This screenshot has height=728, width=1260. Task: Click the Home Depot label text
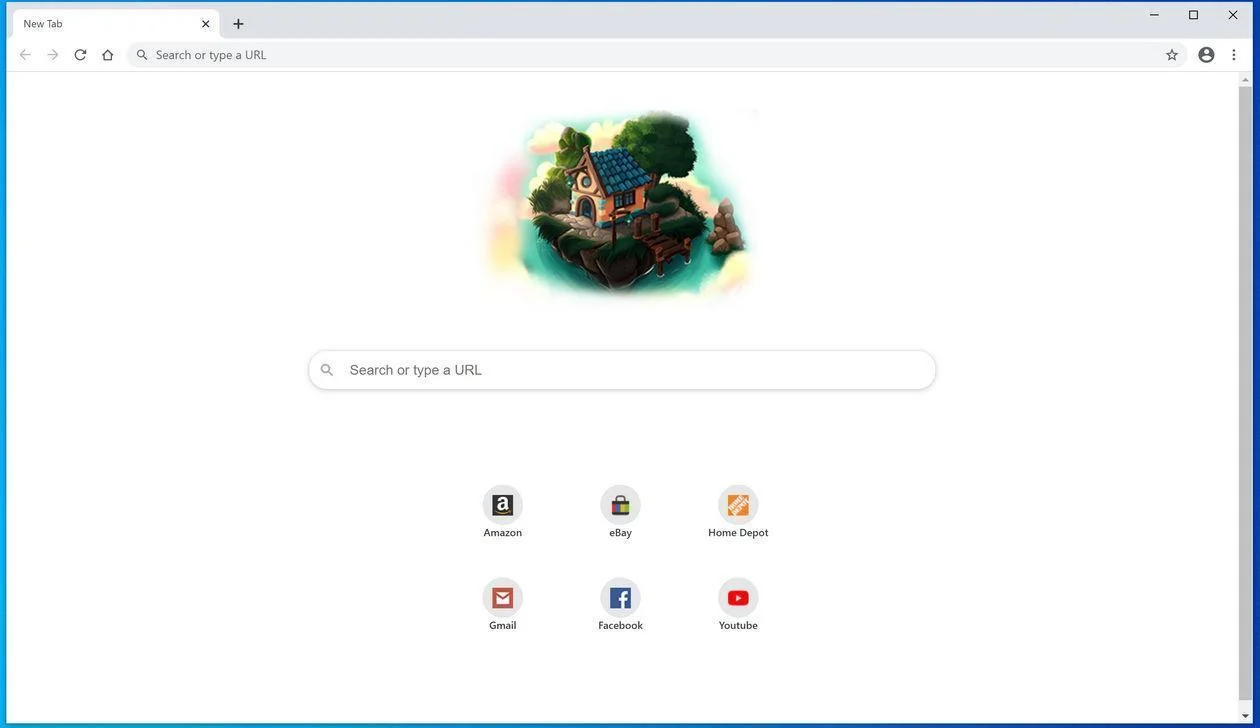[x=738, y=533]
